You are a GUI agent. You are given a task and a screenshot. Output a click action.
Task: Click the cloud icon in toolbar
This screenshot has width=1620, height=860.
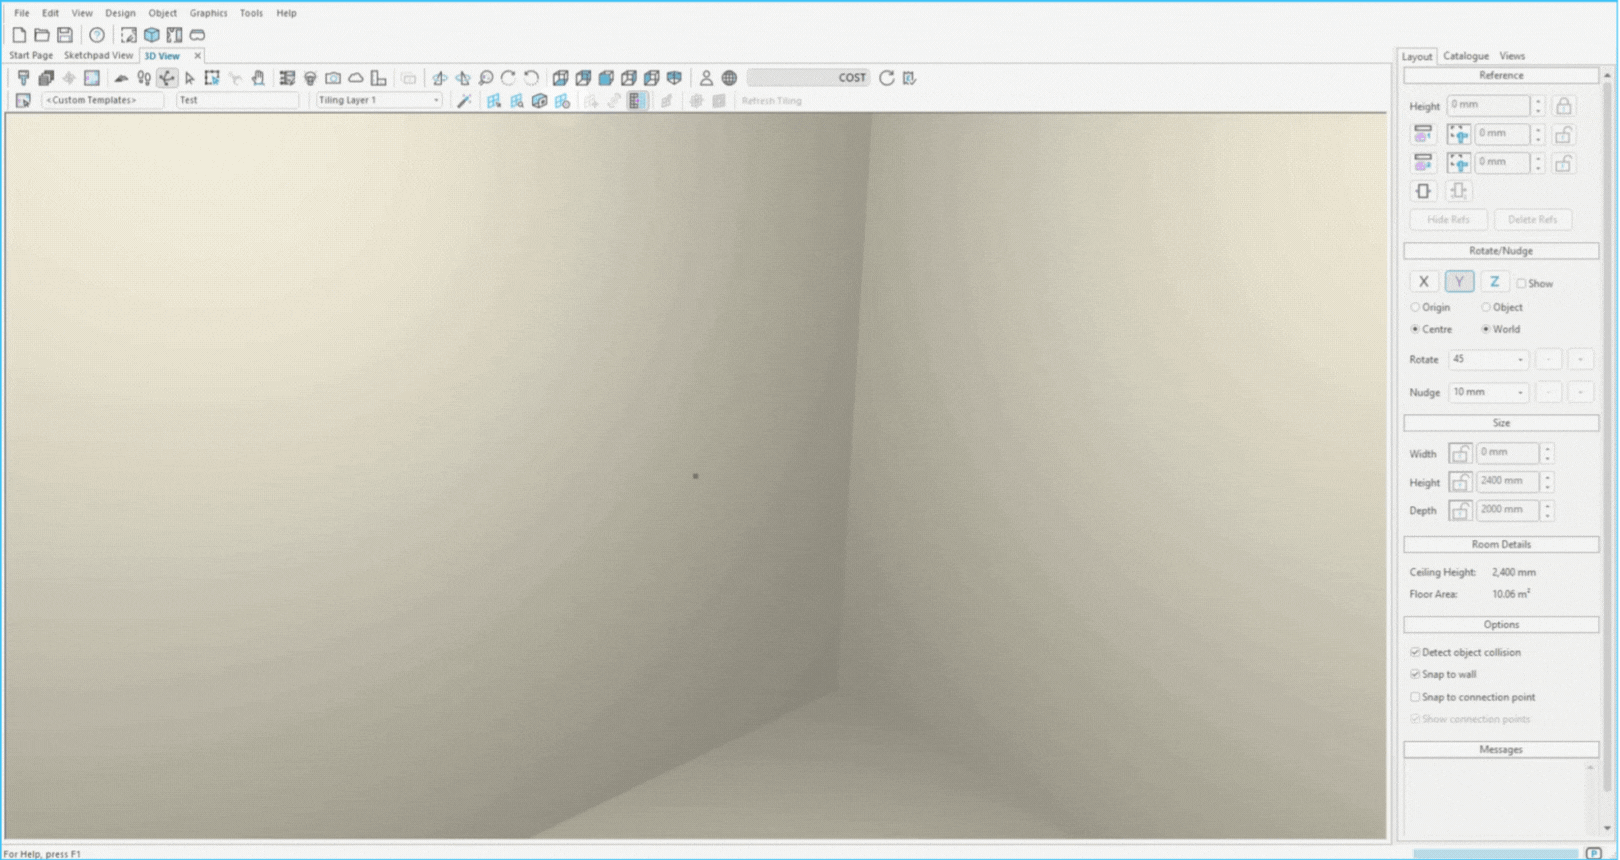click(356, 78)
